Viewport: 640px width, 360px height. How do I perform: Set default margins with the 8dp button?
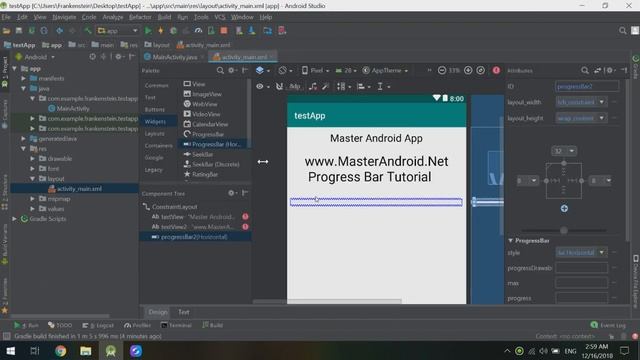pyautogui.click(x=295, y=87)
